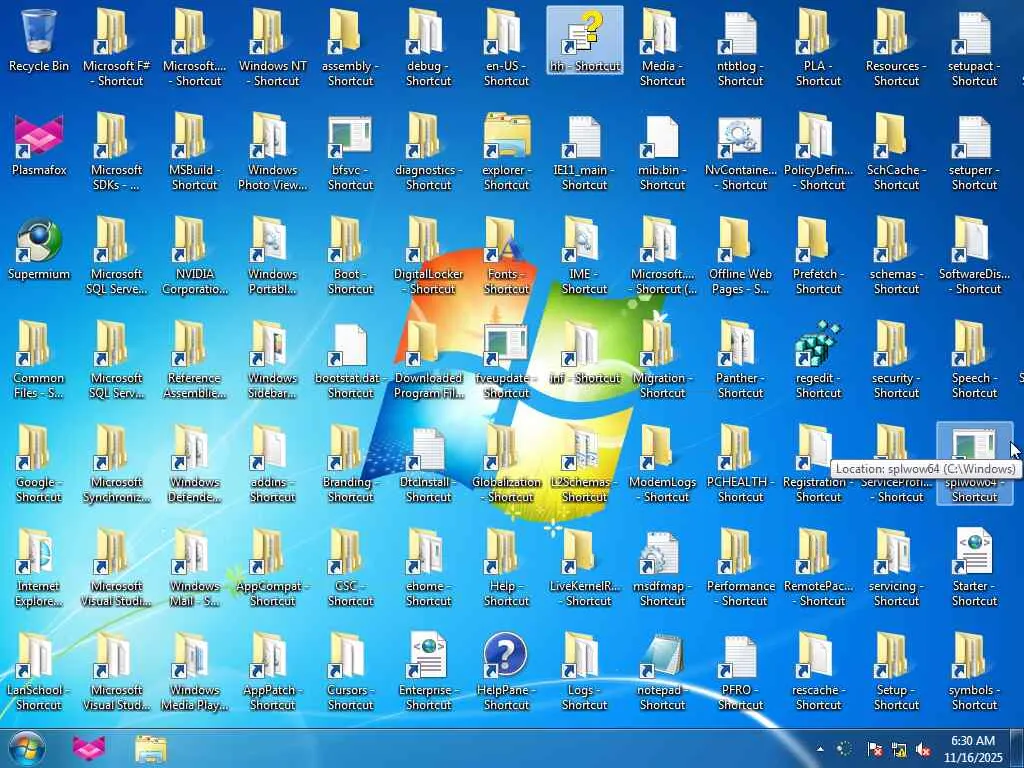Screen dimensions: 1024x768
Task: Click the bfsvc - Shortcut icon
Action: coord(350,152)
